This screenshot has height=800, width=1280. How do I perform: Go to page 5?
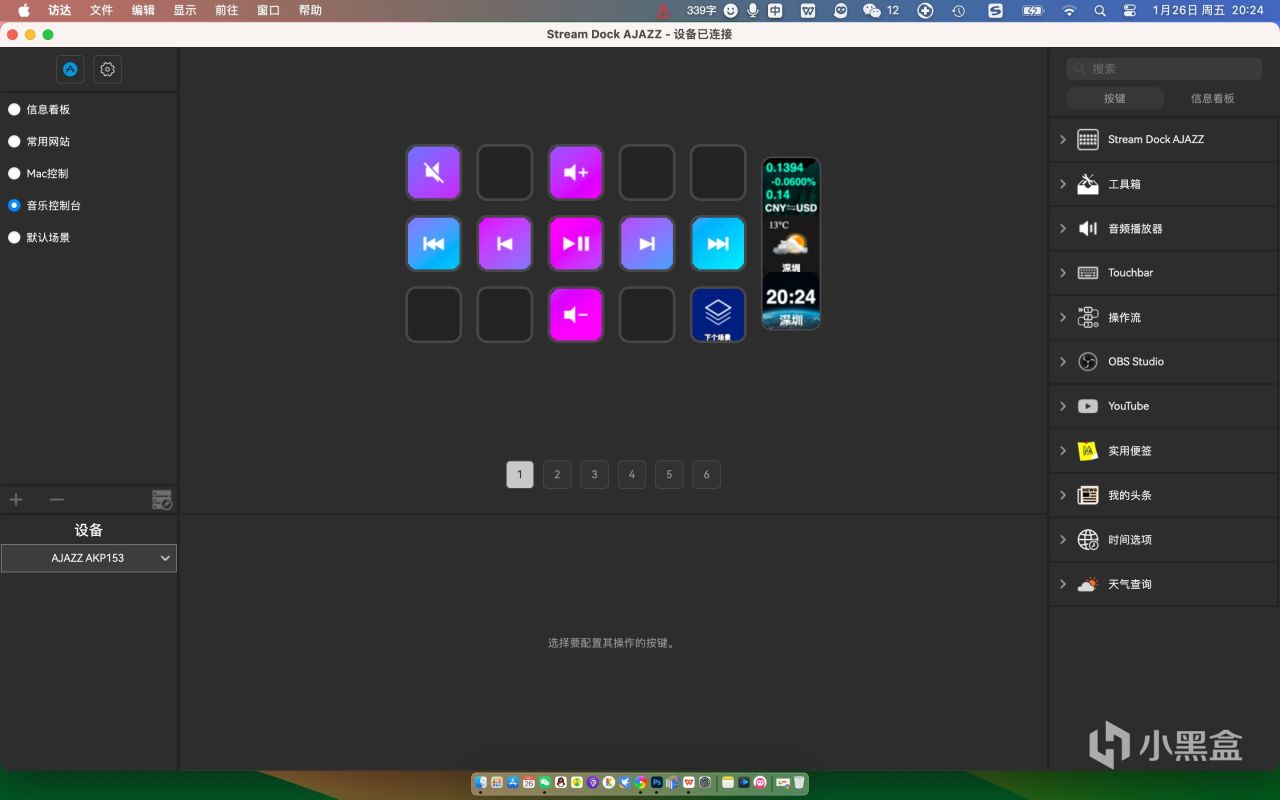click(x=669, y=475)
